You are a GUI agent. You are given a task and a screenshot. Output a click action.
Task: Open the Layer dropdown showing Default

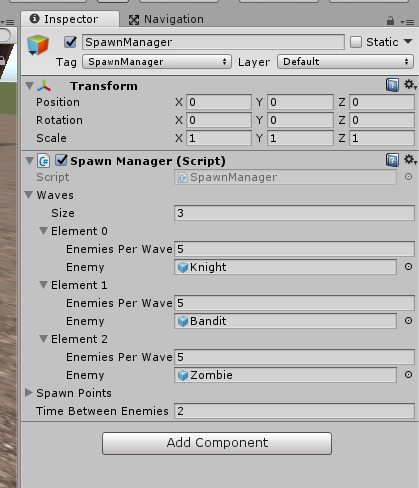pyautogui.click(x=345, y=62)
